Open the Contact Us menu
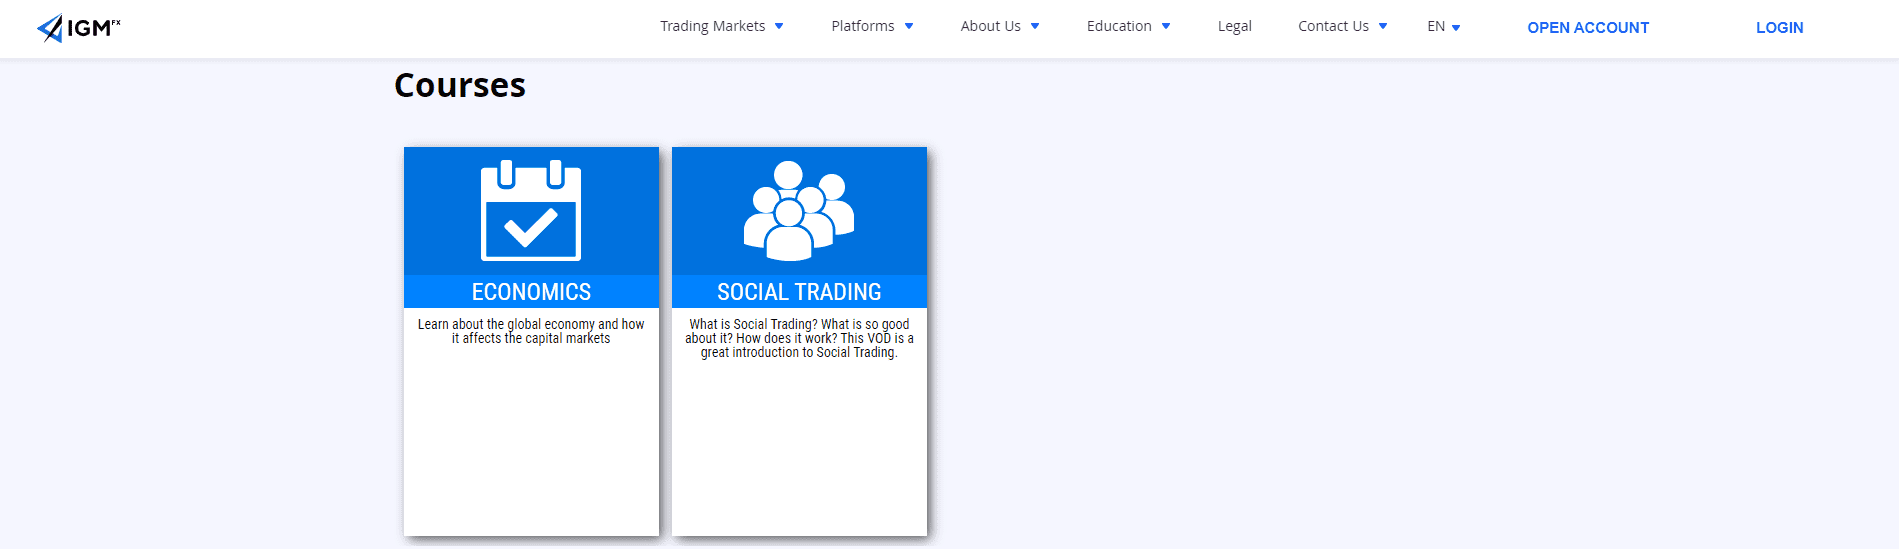Viewport: 1899px width, 549px height. pyautogui.click(x=1333, y=26)
